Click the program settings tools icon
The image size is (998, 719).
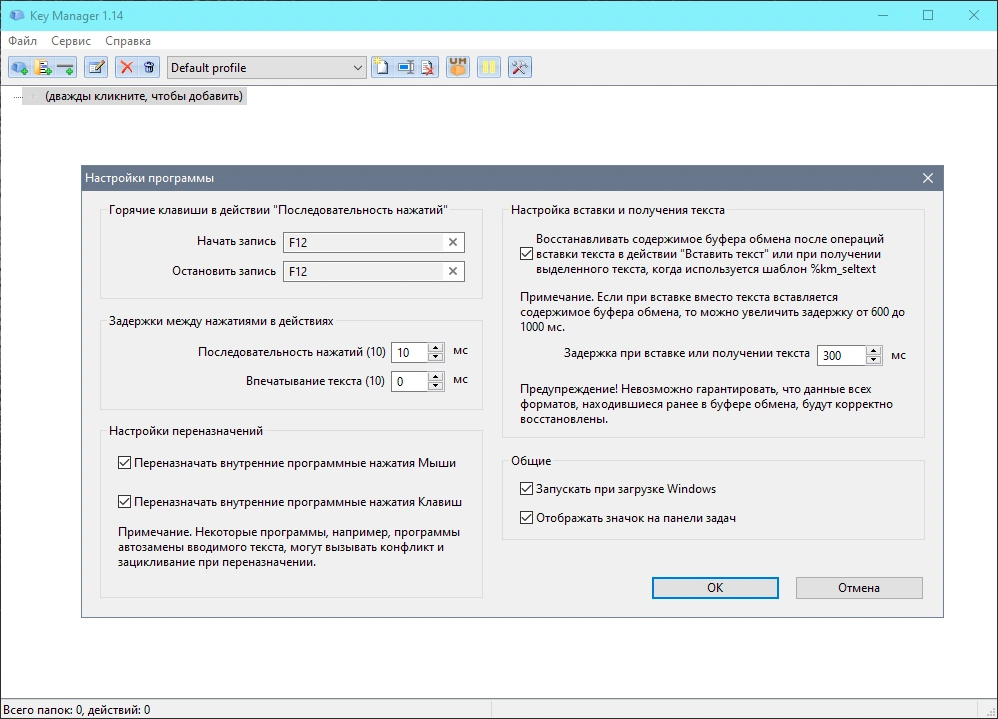click(519, 67)
